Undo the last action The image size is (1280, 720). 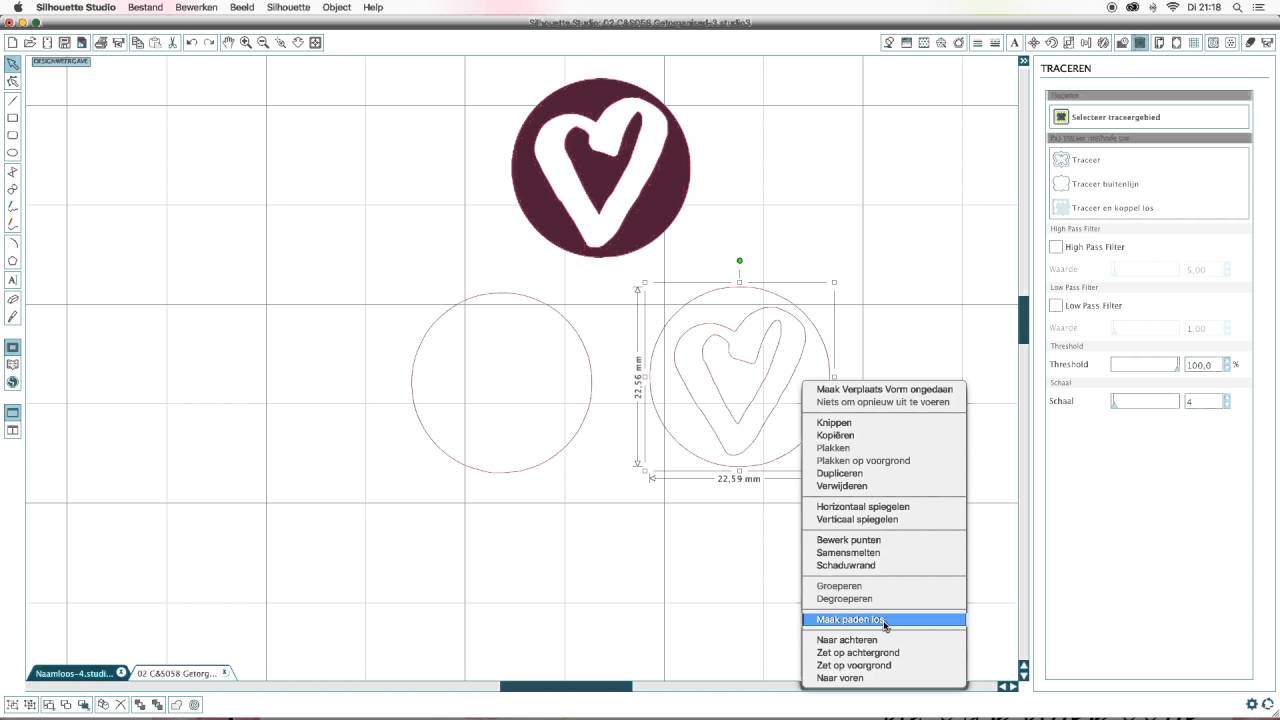point(191,43)
